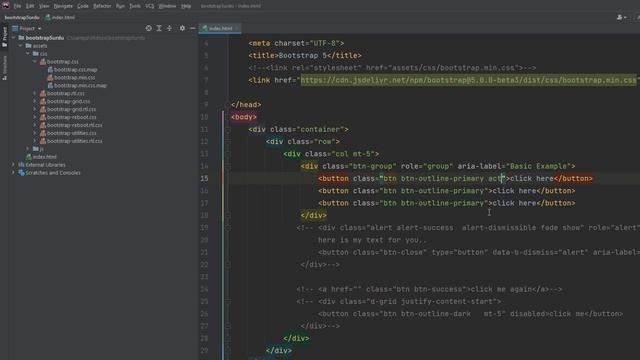640x360 pixels.
Task: Click the External Libraries icon
Action: coord(22,165)
